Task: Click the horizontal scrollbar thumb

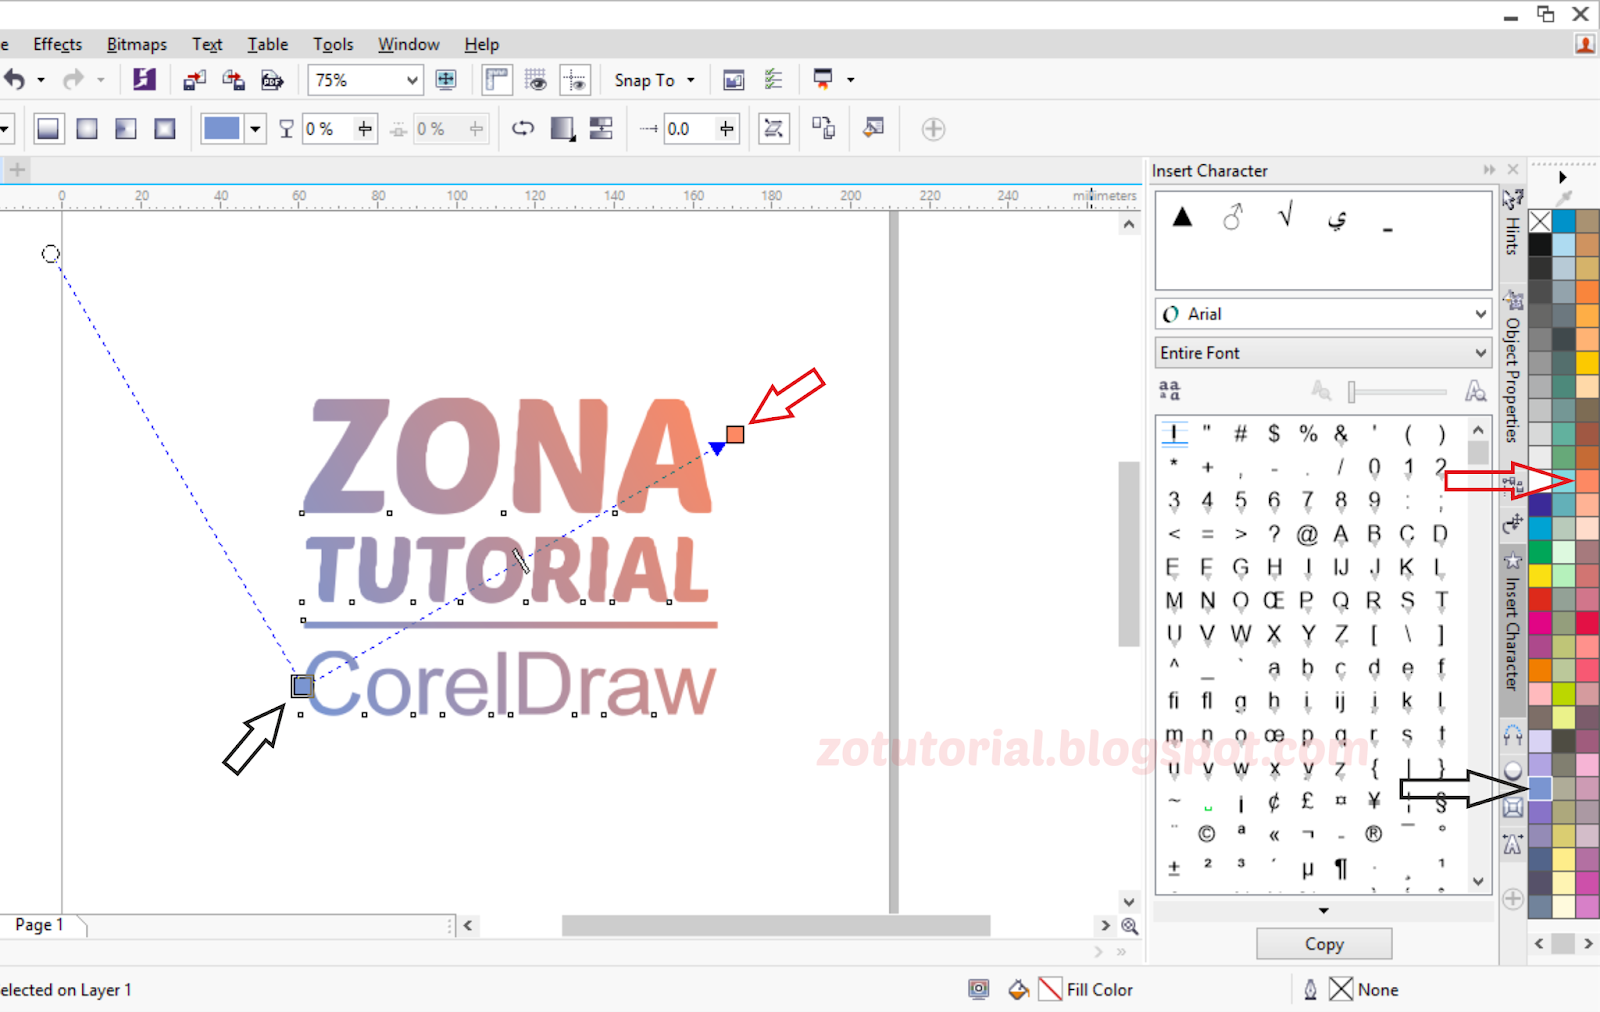Action: 776,926
